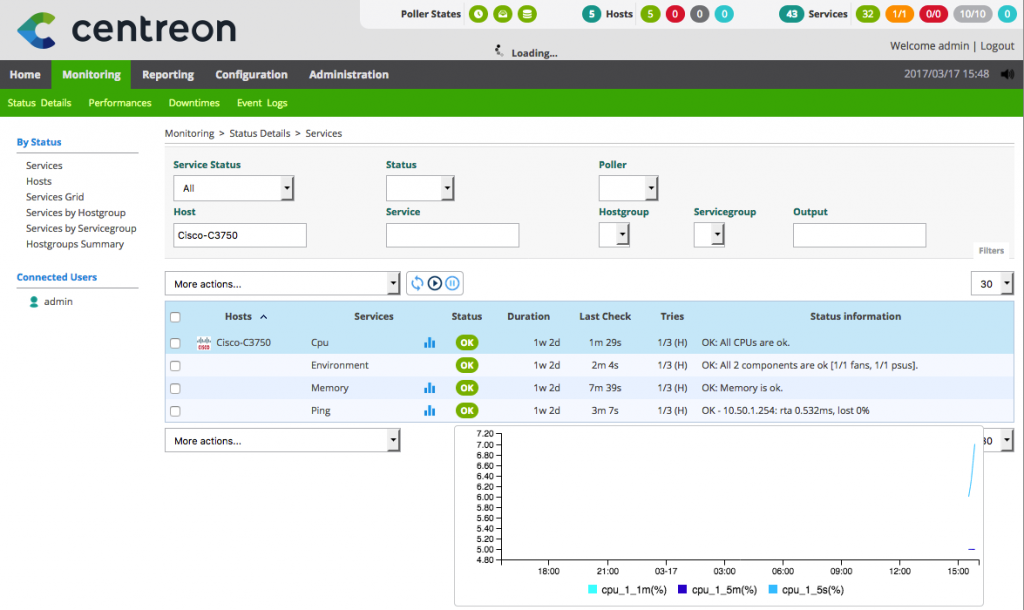Image resolution: width=1024 pixels, height=610 pixels.
Task: Click the grey services unknown 10/10 badge
Action: pos(972,14)
